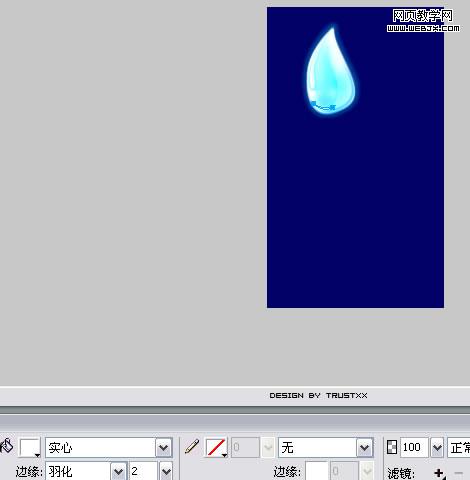Open the 羽化 fill edge dropdown

(x=86, y=471)
